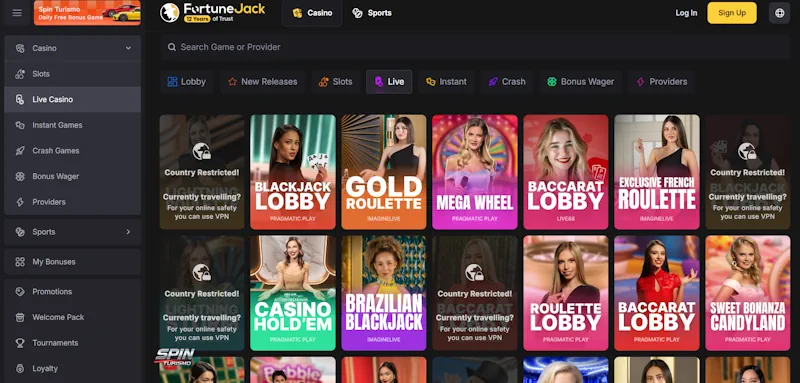Go to Live Casino in sidebar
The width and height of the screenshot is (800, 383).
72,99
